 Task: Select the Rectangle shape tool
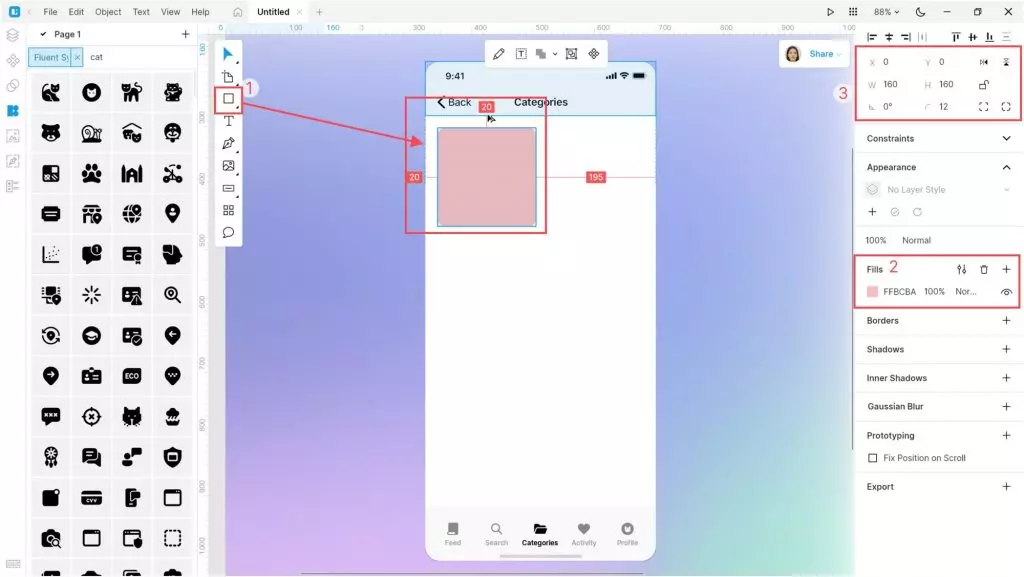(228, 99)
